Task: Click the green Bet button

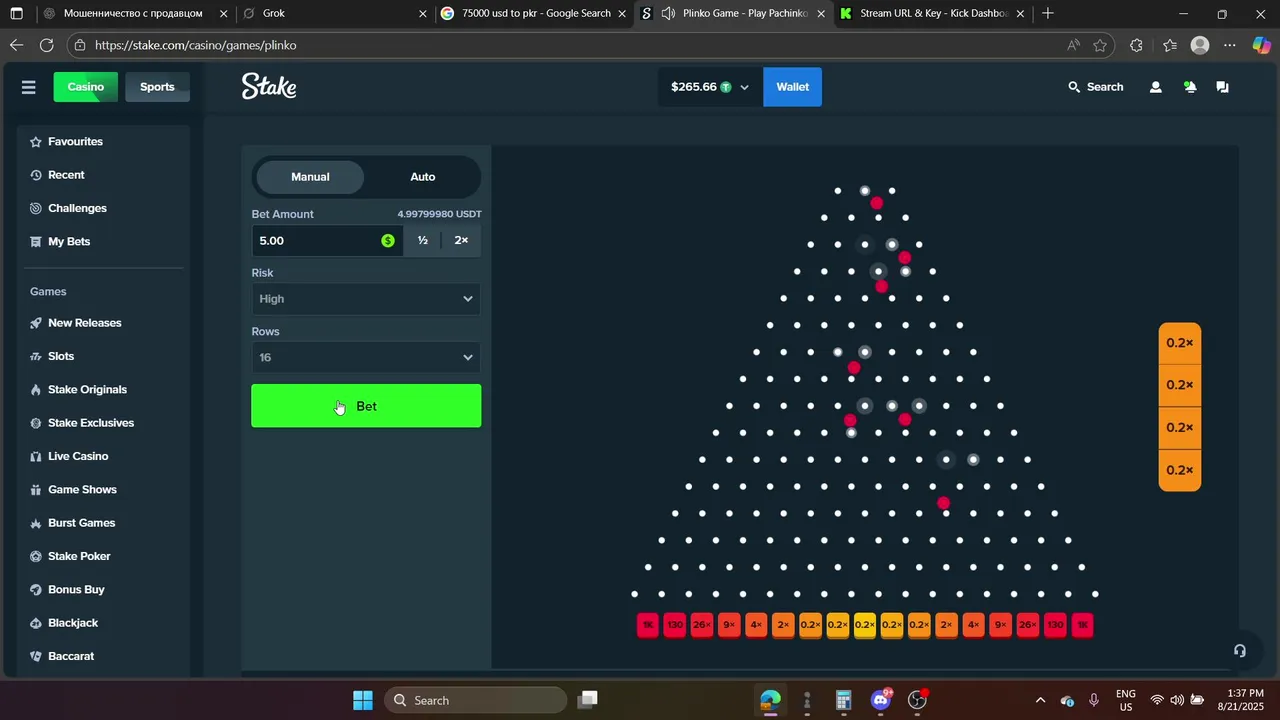Action: pyautogui.click(x=366, y=406)
